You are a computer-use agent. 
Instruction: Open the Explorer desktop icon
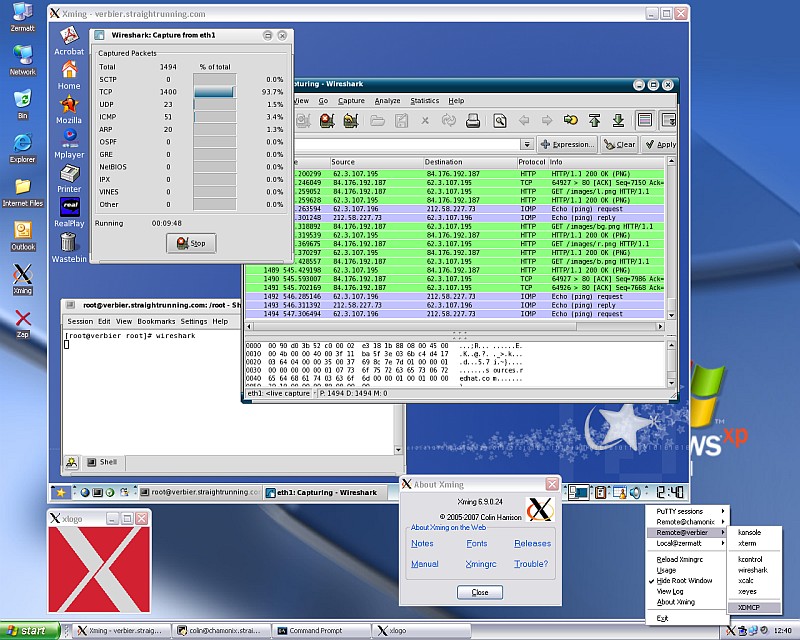[x=22, y=148]
